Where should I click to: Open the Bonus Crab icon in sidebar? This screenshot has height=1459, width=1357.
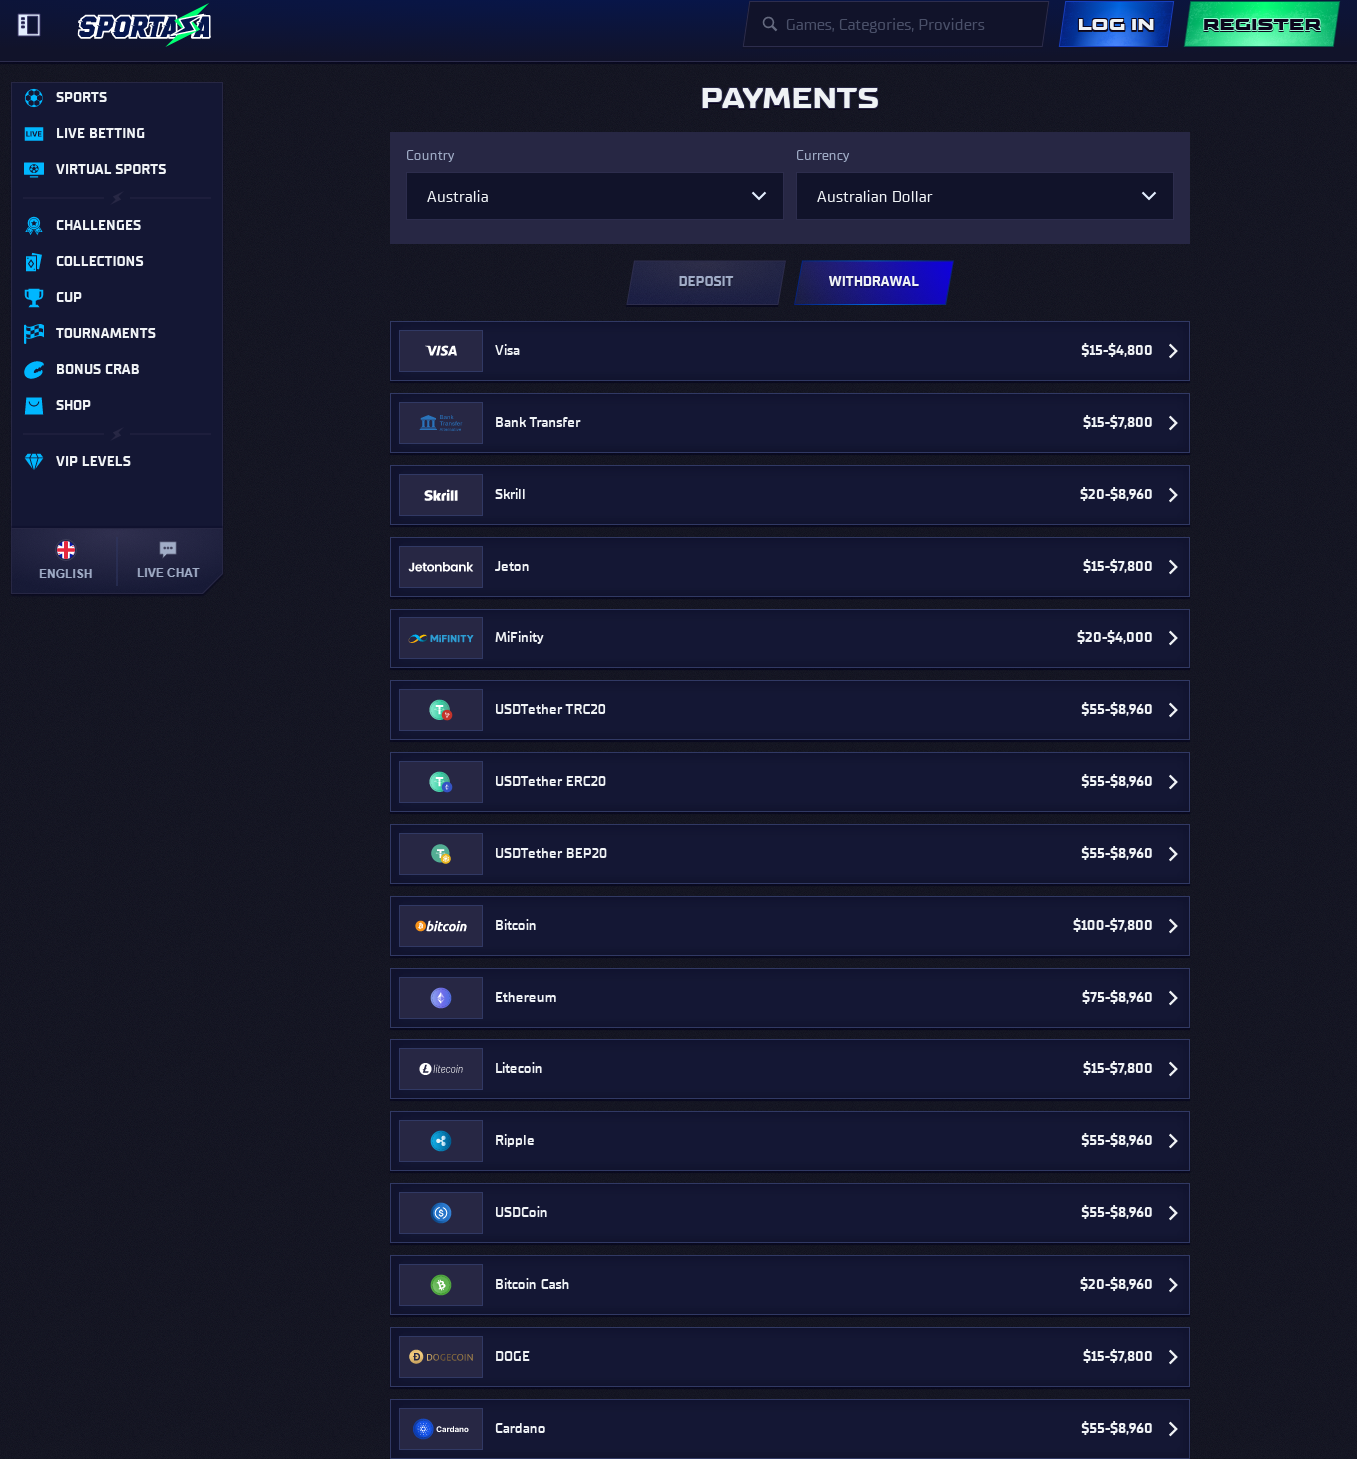[x=34, y=370]
